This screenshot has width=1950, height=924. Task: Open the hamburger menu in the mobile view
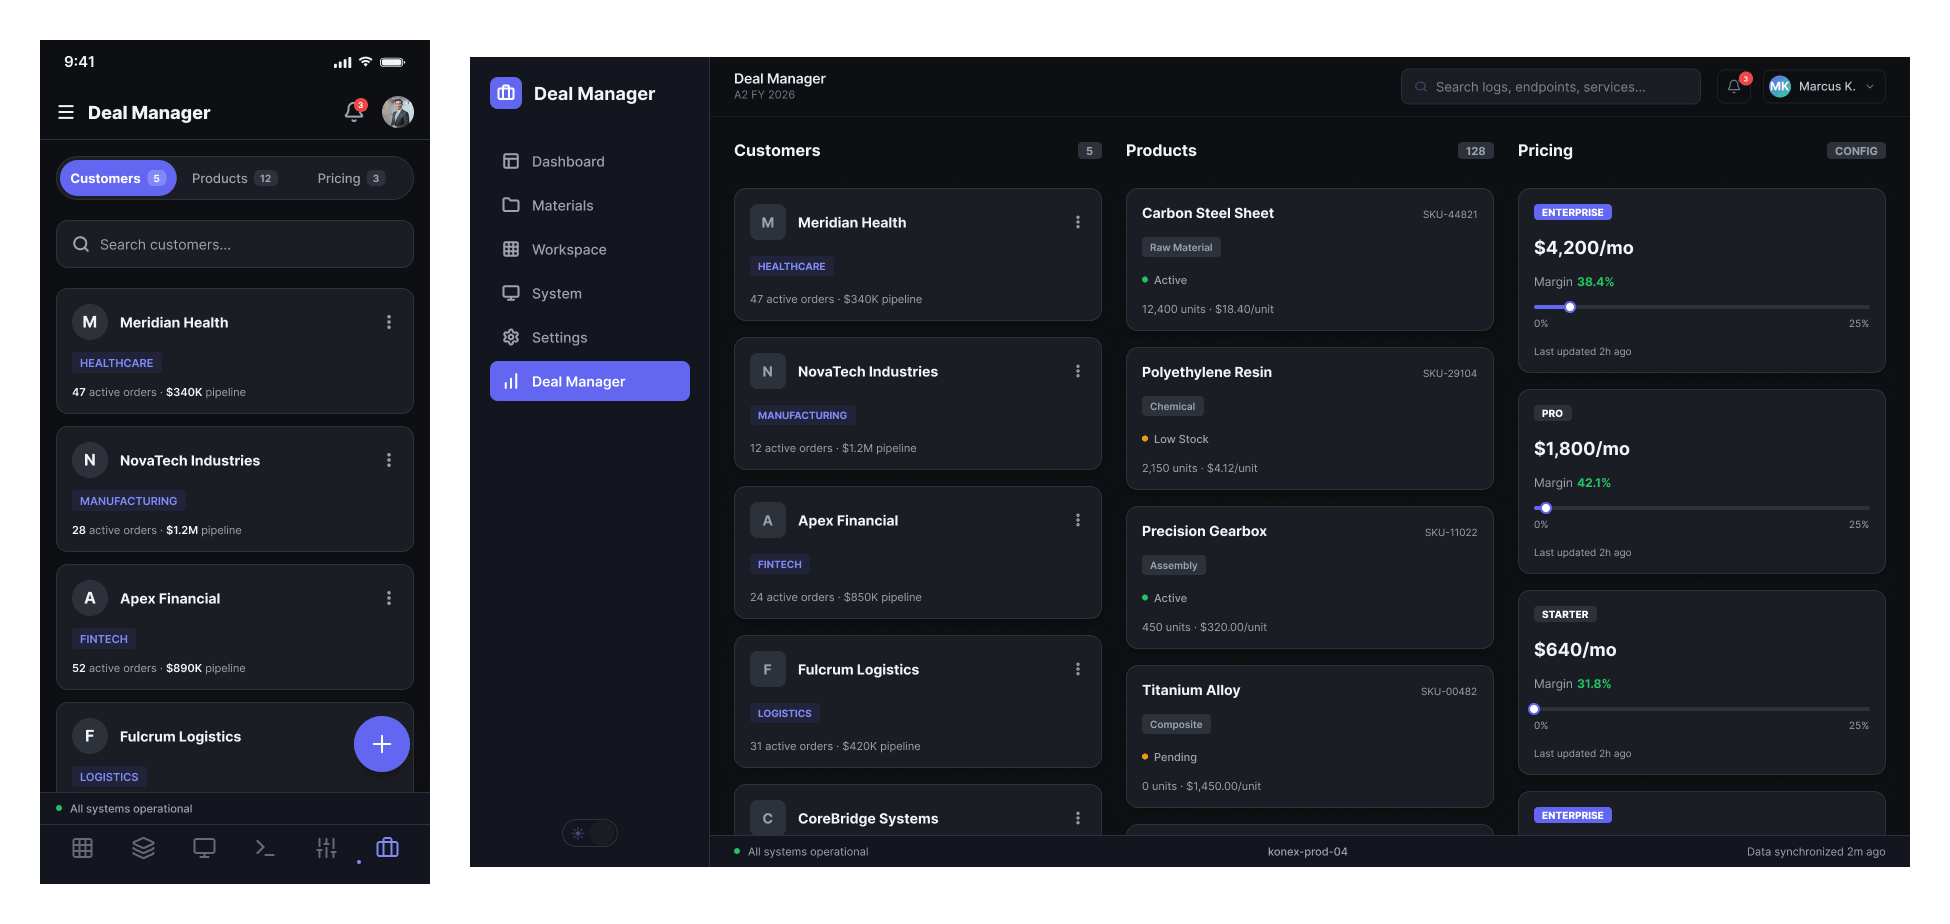click(66, 112)
